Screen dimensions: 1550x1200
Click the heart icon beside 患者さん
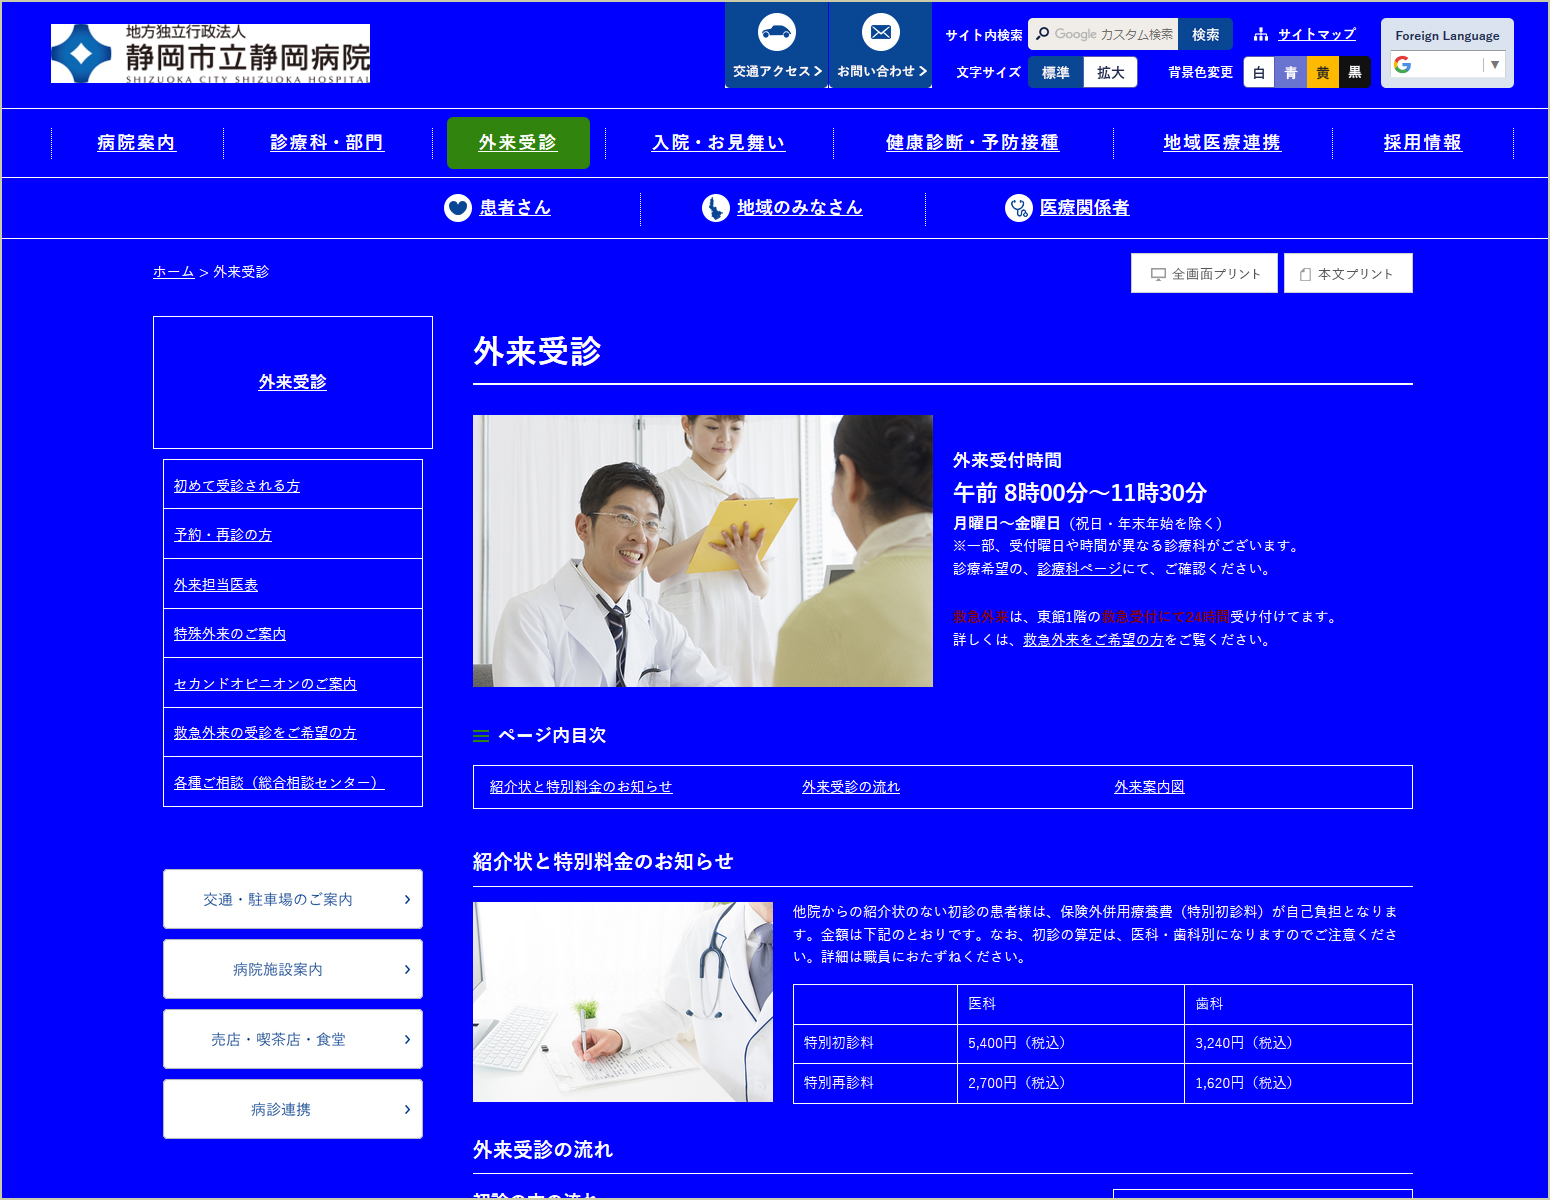point(457,207)
